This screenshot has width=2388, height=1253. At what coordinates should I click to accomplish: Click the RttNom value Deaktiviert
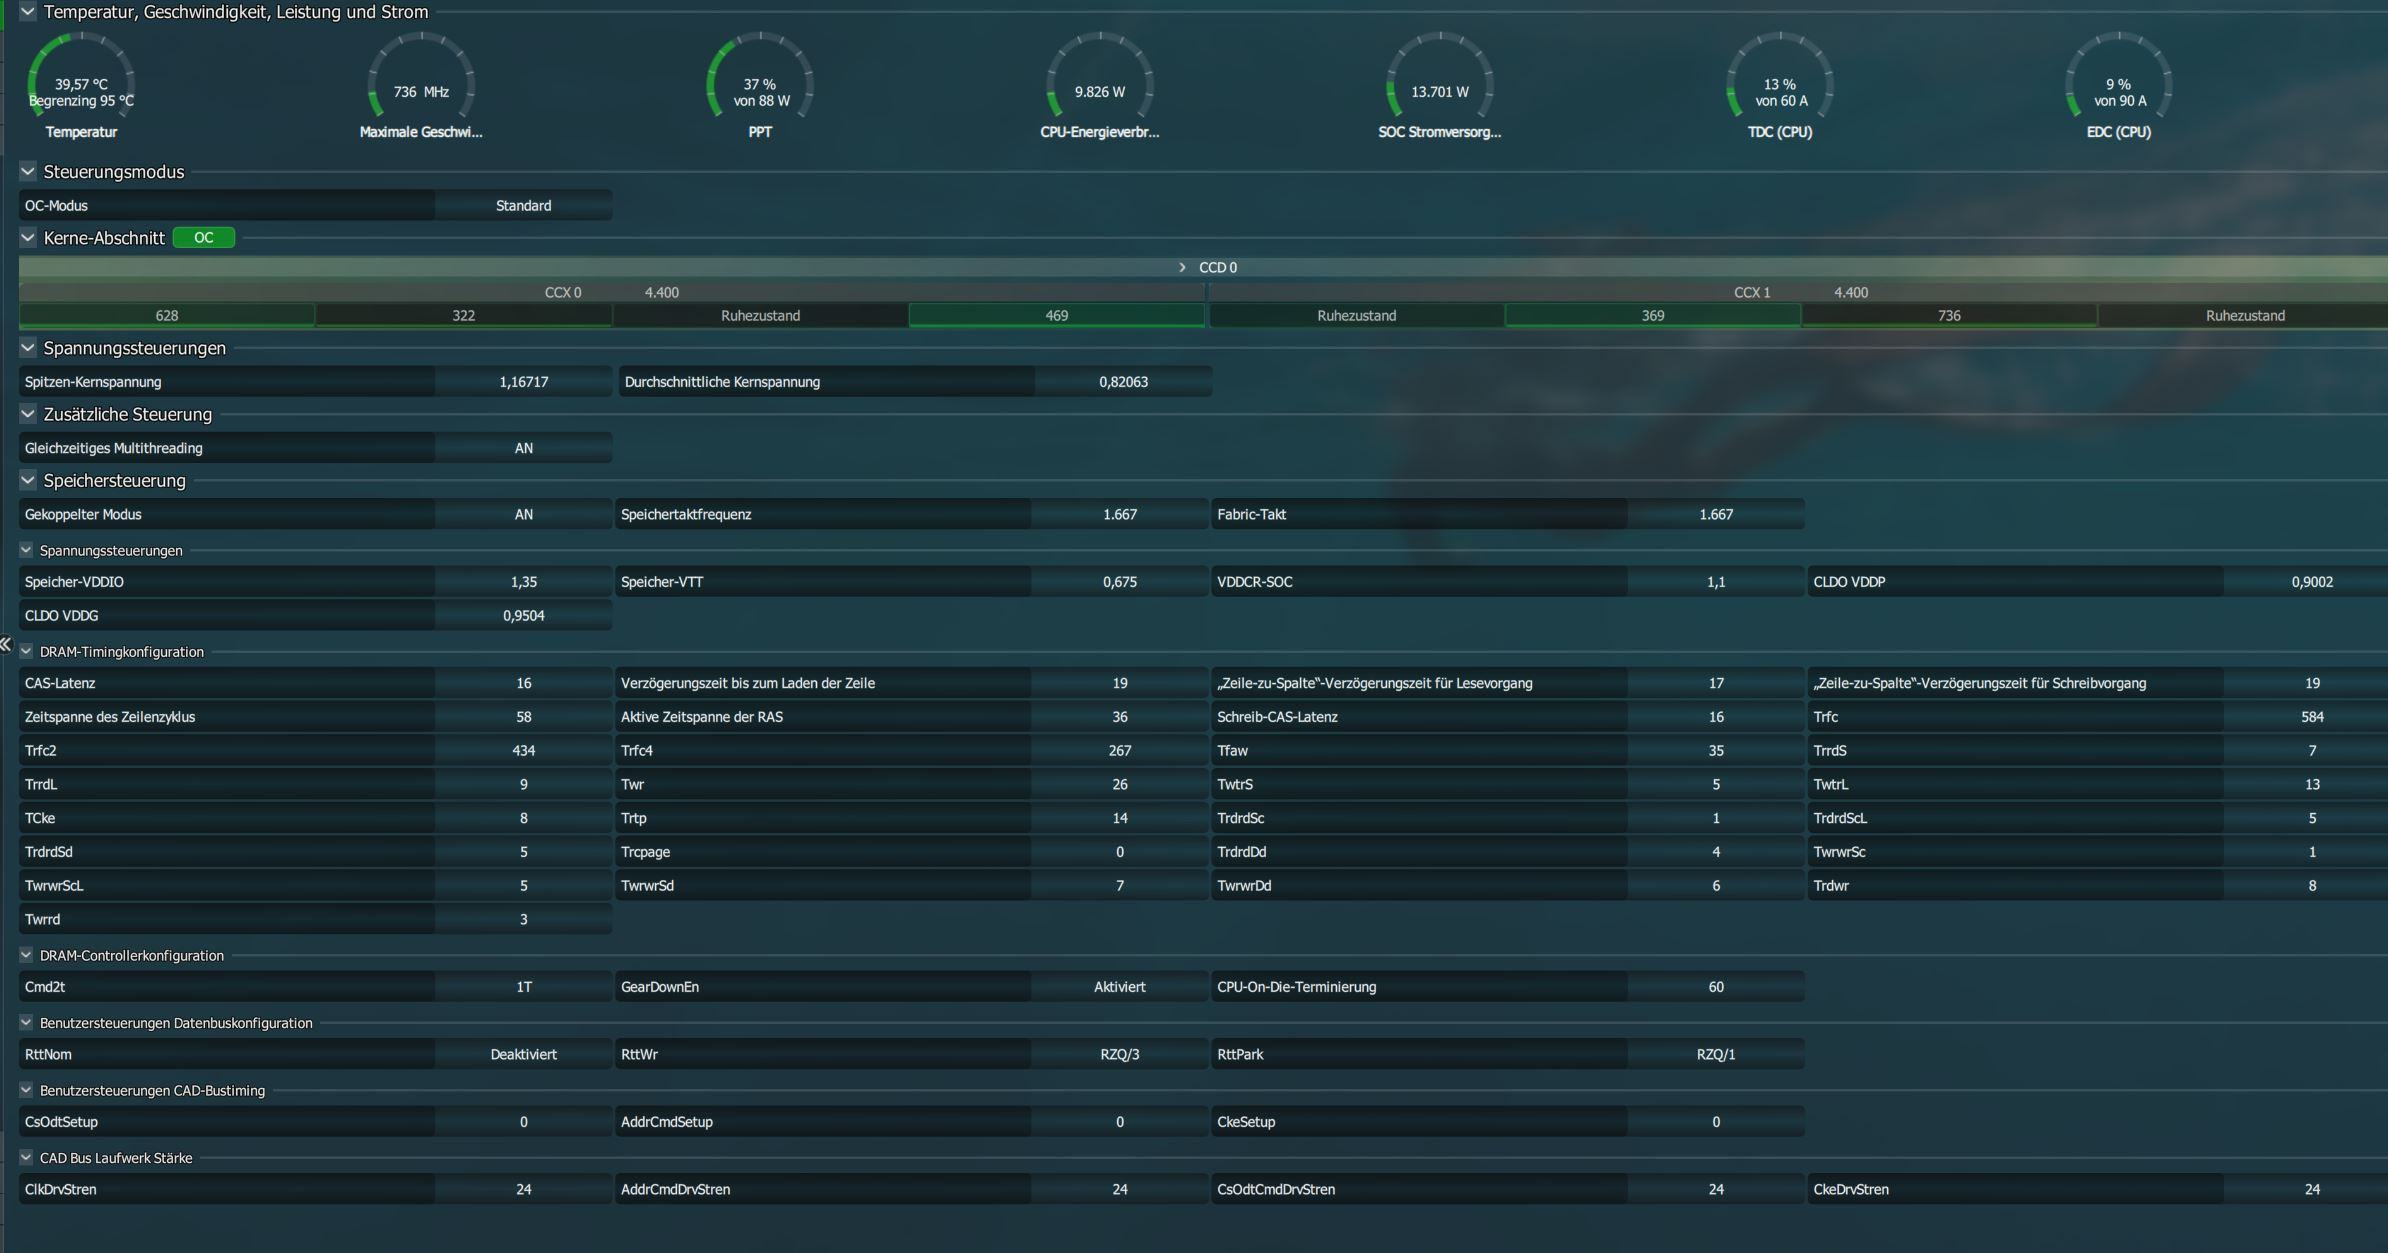click(523, 1054)
